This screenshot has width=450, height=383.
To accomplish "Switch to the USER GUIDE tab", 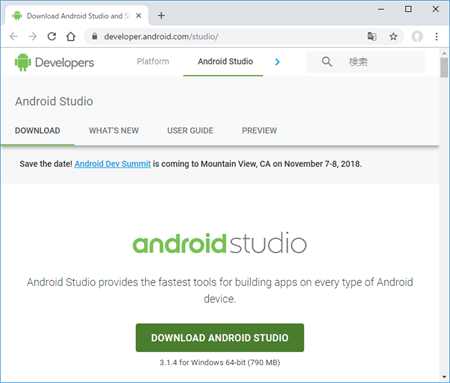I will [190, 130].
